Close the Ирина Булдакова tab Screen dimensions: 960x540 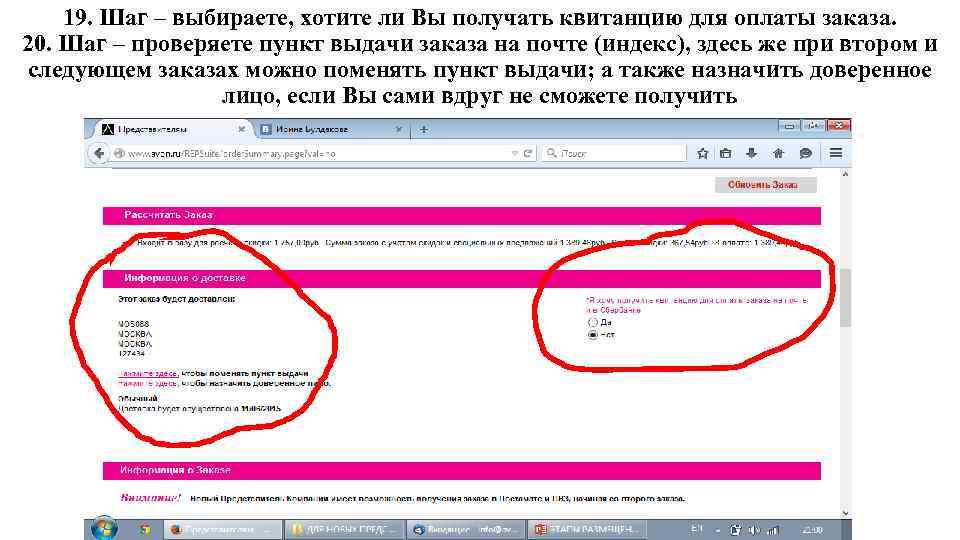coord(399,129)
